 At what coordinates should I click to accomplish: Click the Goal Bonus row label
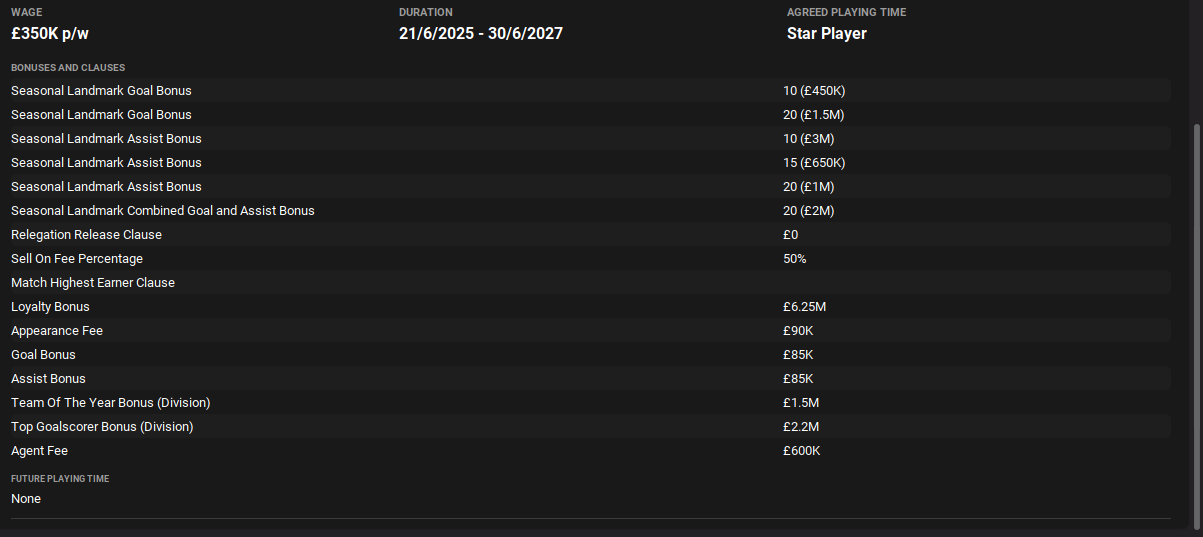click(43, 355)
